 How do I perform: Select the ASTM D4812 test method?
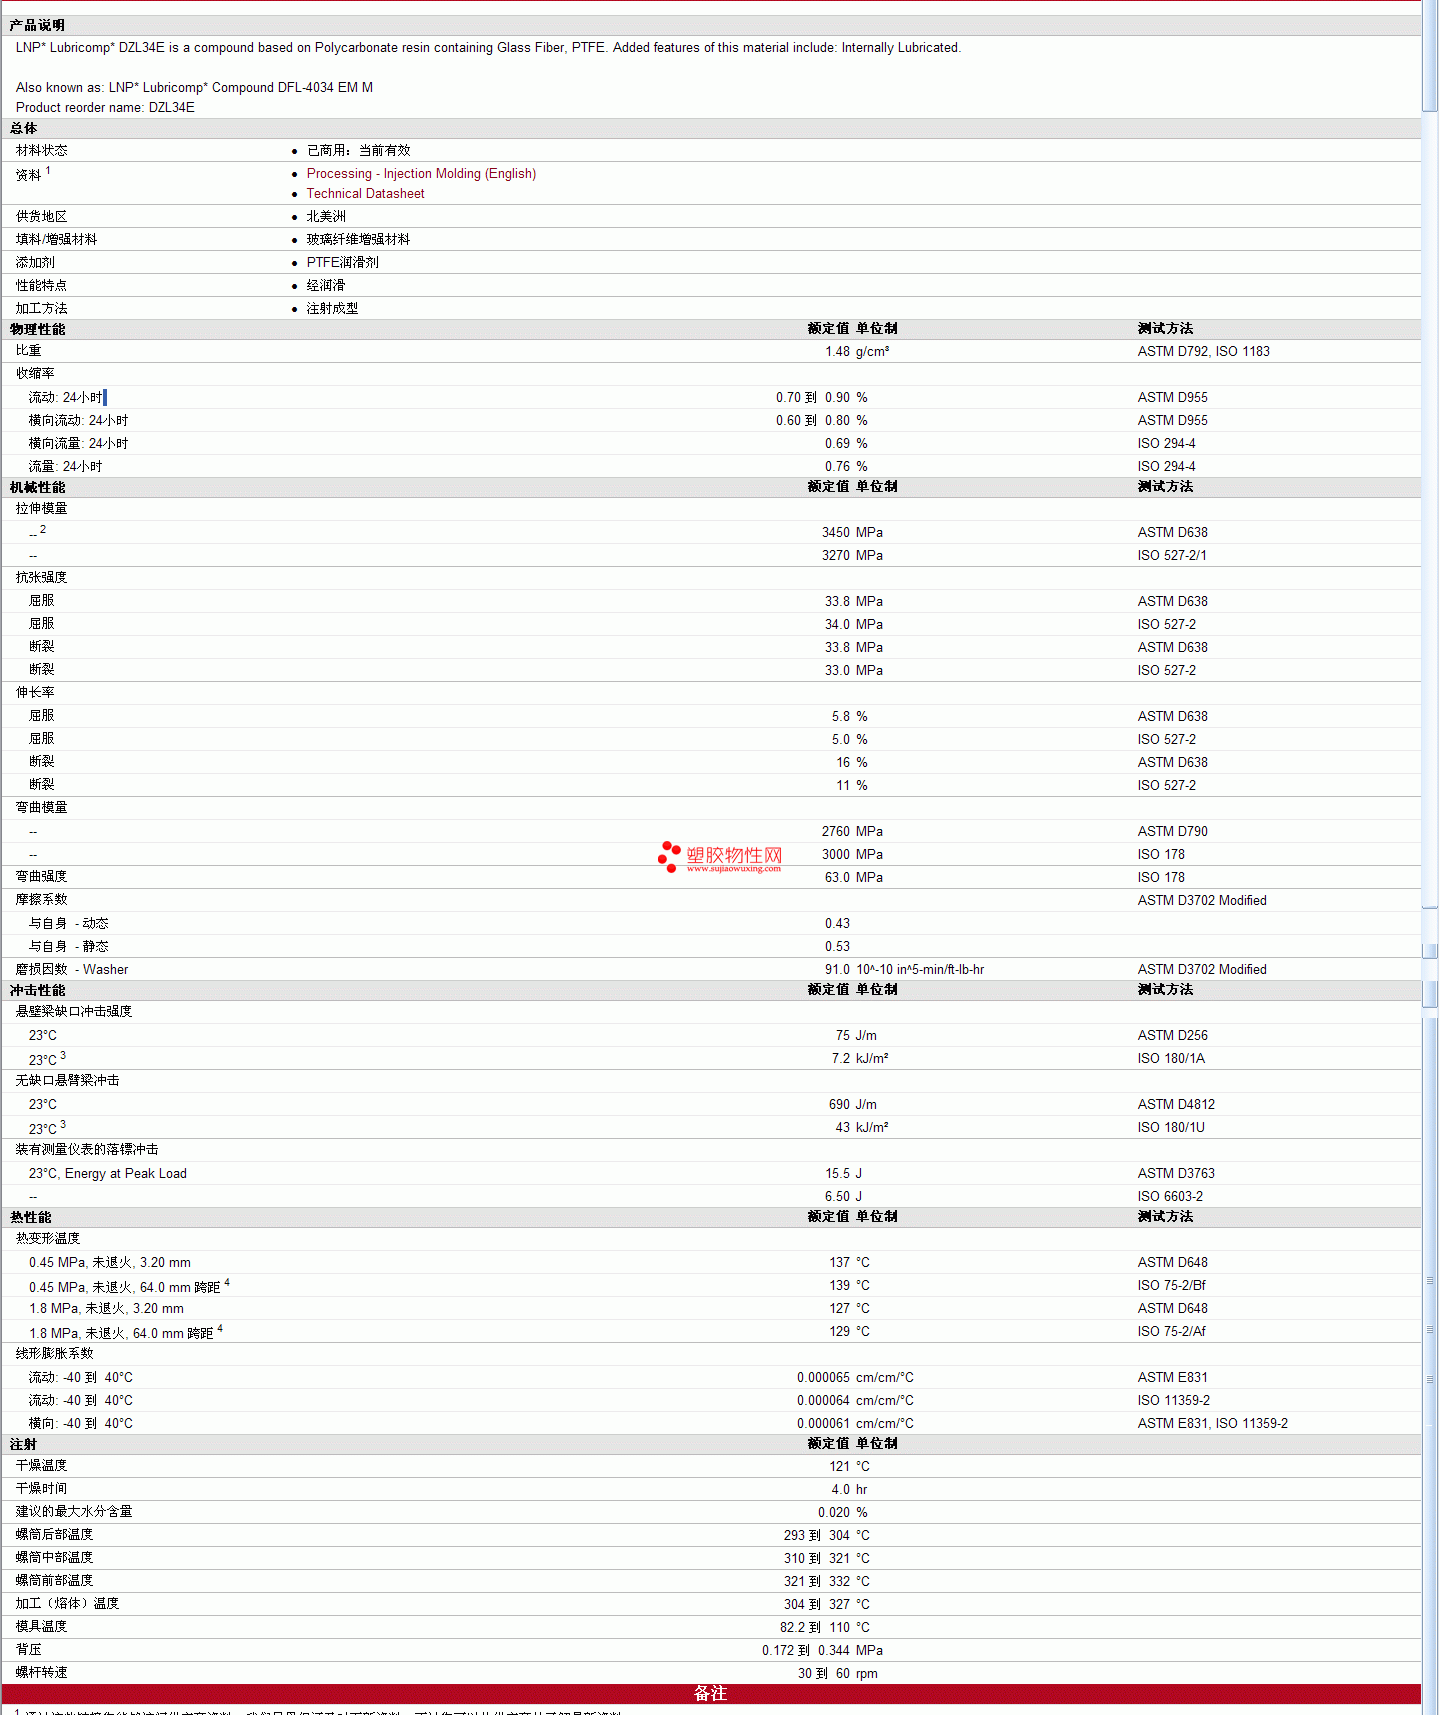tap(1176, 1105)
